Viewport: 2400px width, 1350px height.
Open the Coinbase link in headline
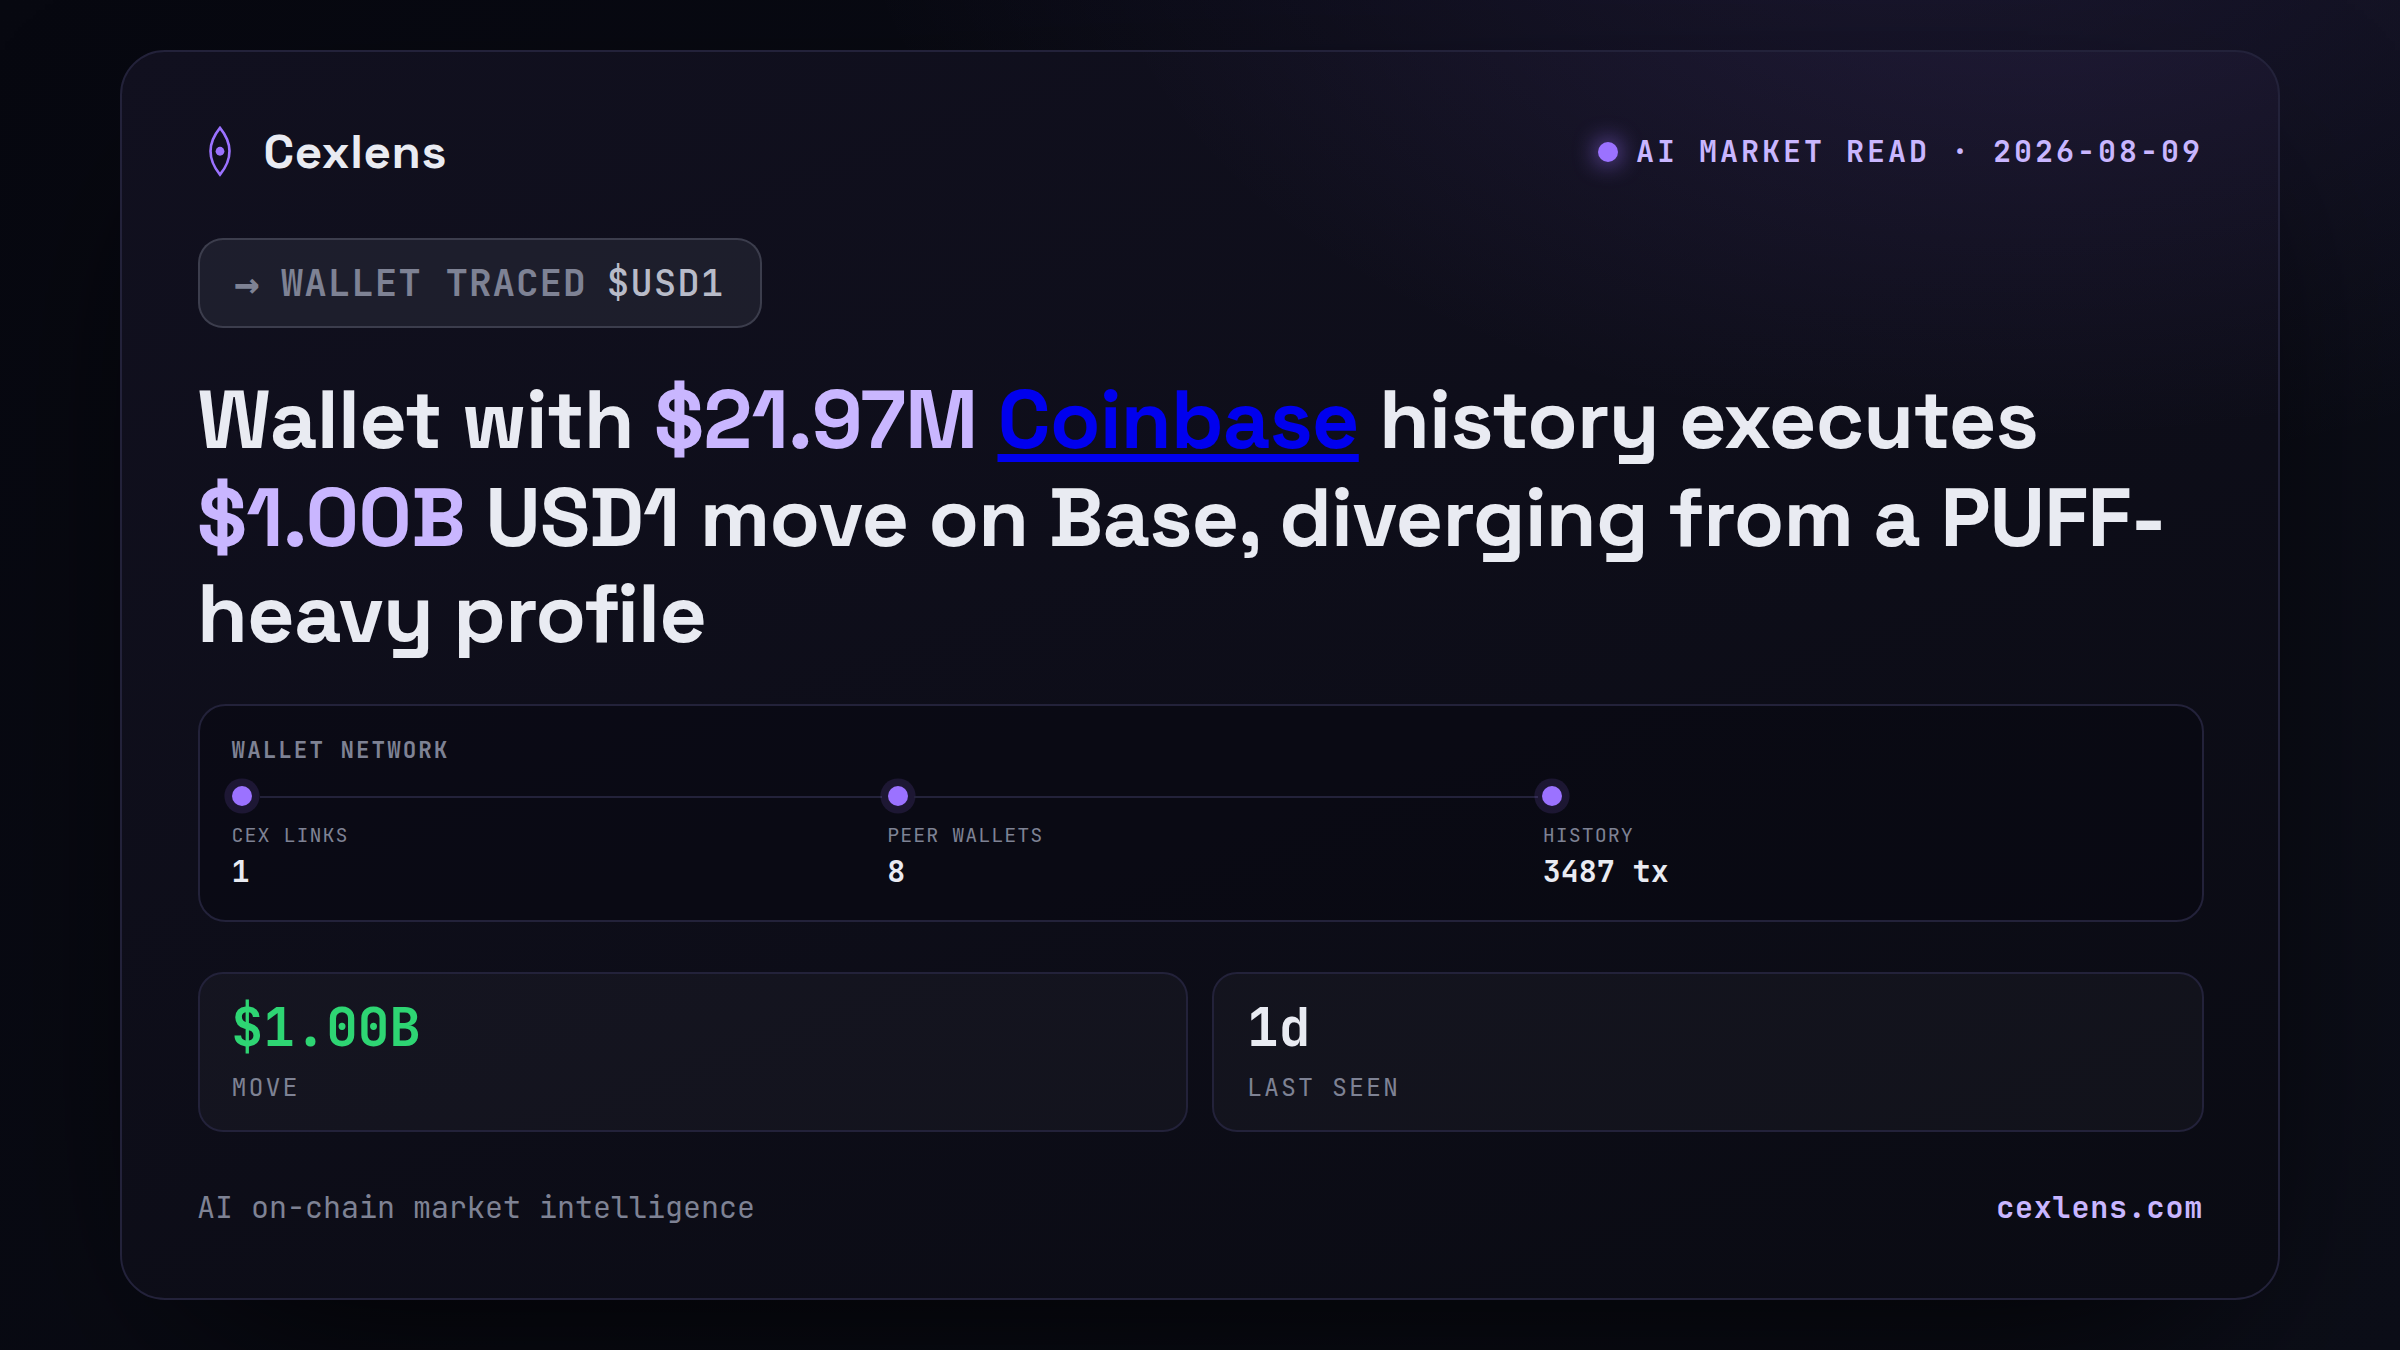1178,421
